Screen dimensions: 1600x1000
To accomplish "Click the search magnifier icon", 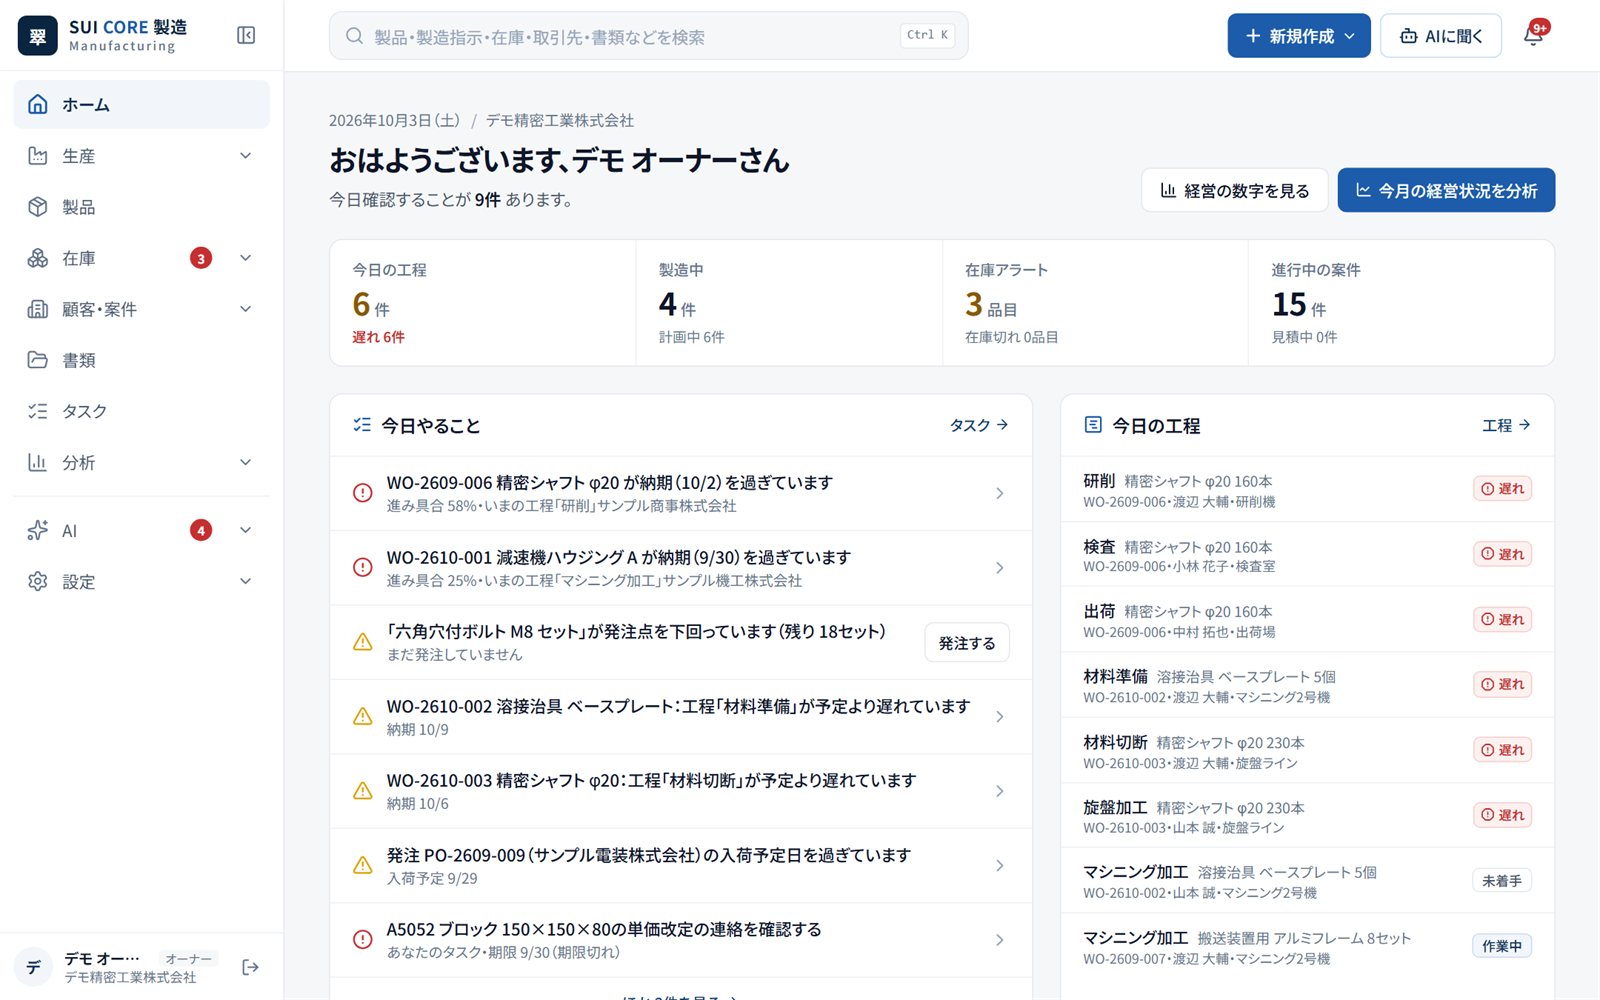I will (x=354, y=36).
